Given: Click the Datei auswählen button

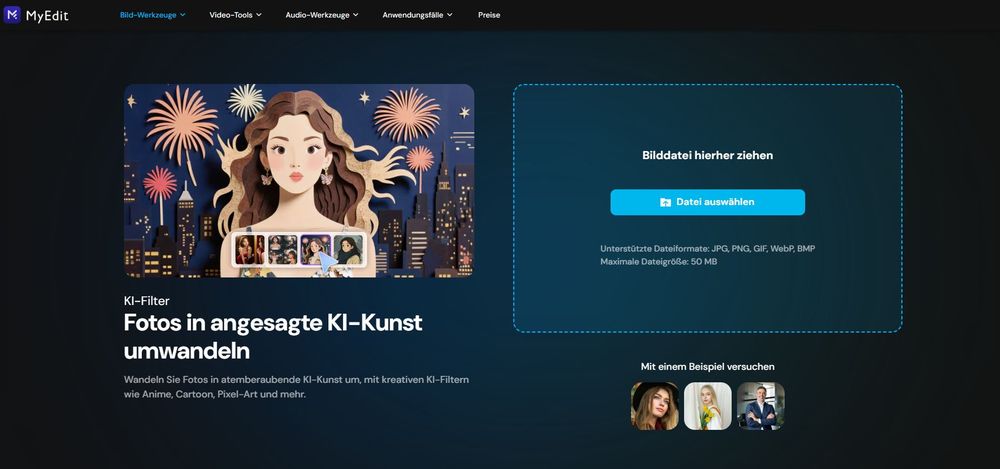Looking at the screenshot, I should pyautogui.click(x=707, y=202).
